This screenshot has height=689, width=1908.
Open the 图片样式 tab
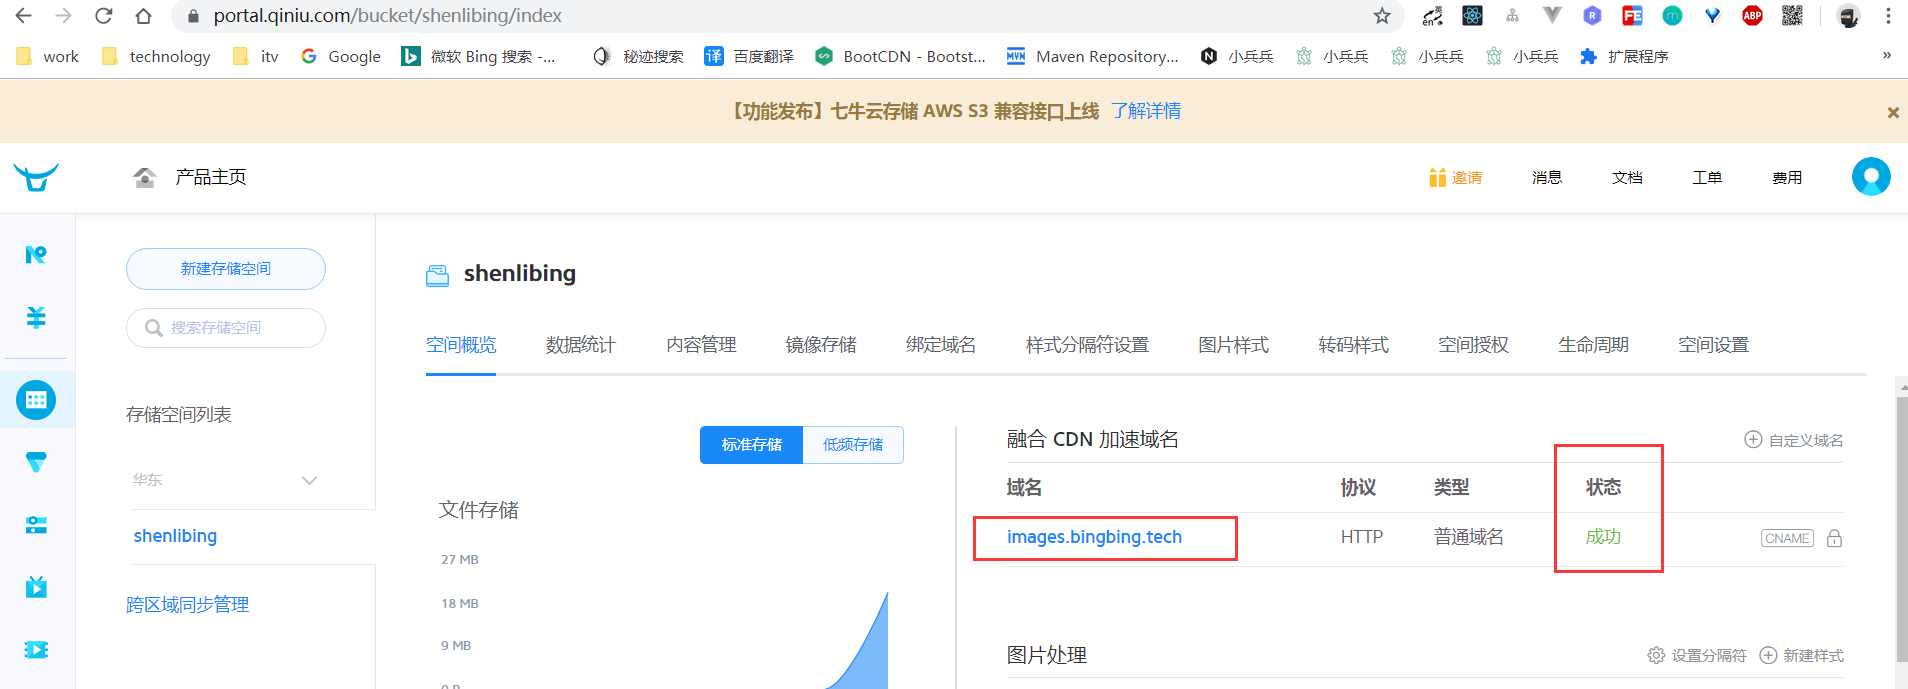[1233, 345]
